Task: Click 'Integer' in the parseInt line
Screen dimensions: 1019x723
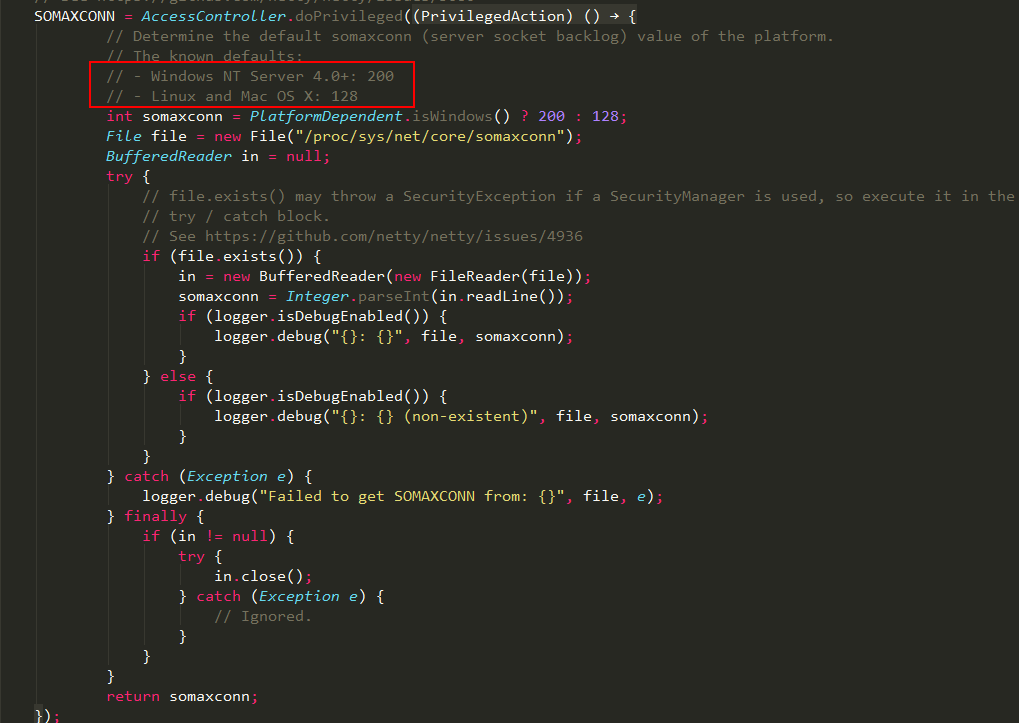Action: (x=317, y=297)
